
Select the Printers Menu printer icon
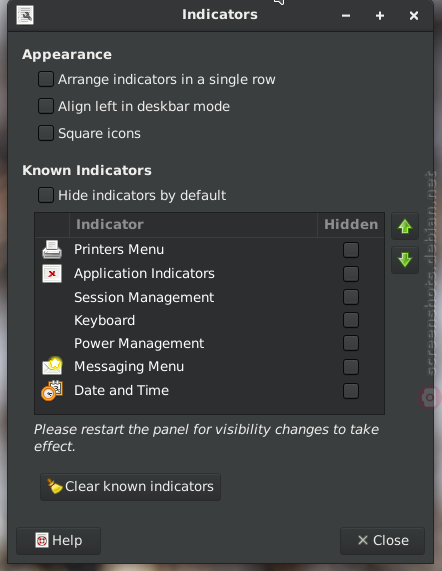(52, 250)
